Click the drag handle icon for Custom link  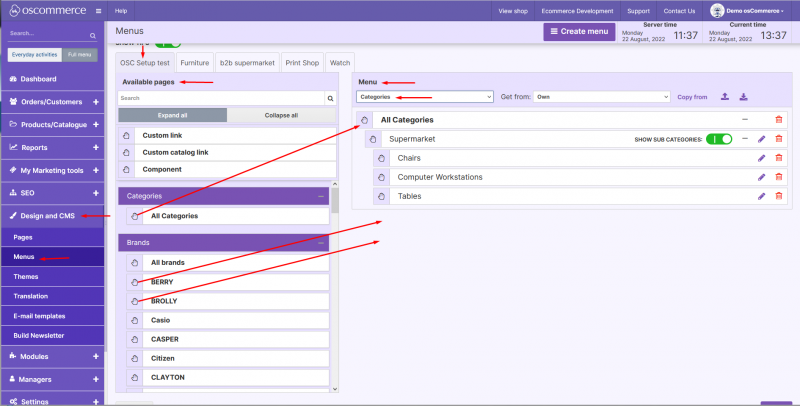coord(126,135)
